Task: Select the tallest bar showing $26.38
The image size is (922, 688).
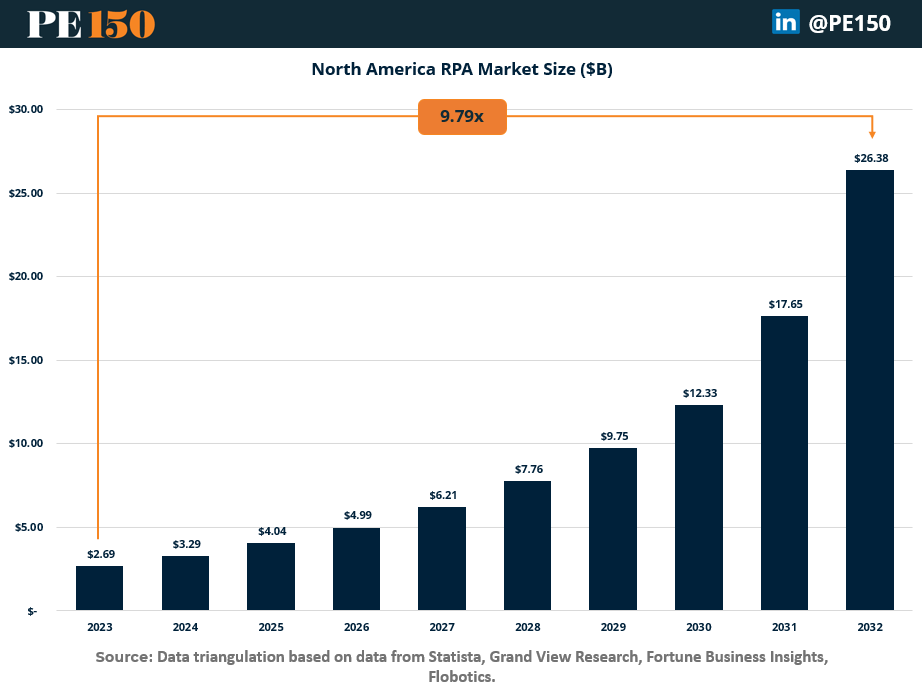Action: [870, 390]
